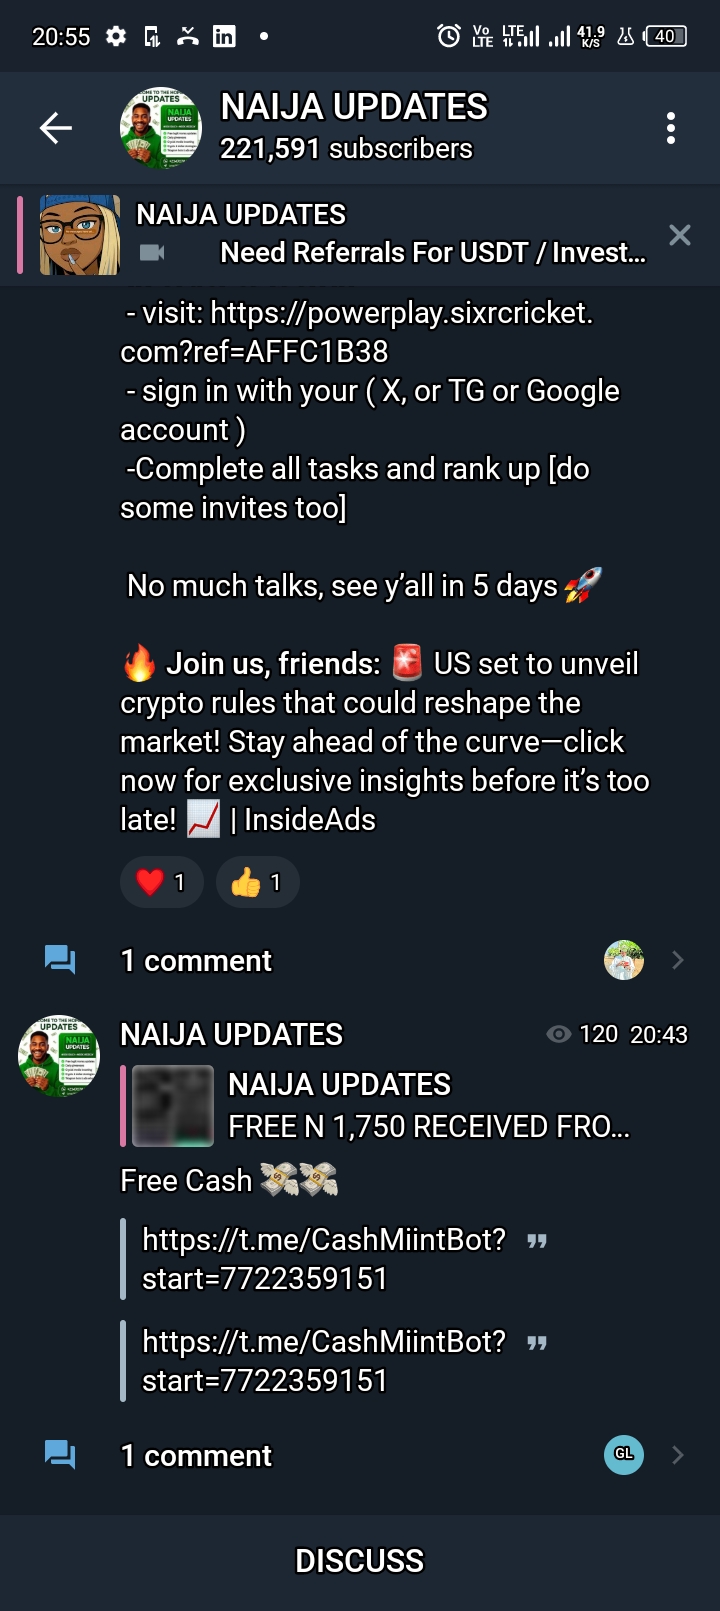Open second CashMiintBot quoted link
Image resolution: width=720 pixels, height=1611 pixels.
point(324,1360)
